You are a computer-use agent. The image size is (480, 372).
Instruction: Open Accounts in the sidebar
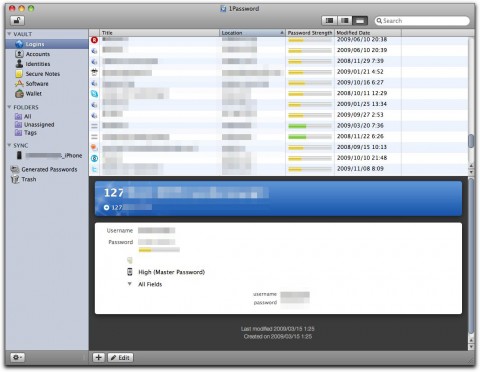tap(38, 54)
